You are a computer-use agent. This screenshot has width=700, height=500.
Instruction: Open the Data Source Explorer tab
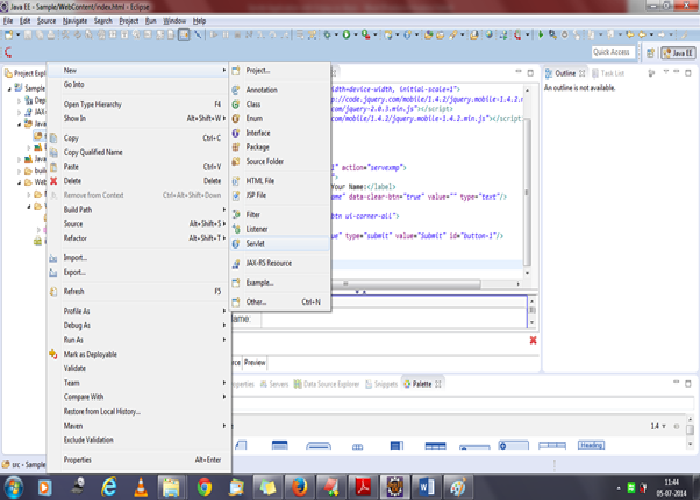point(326,384)
